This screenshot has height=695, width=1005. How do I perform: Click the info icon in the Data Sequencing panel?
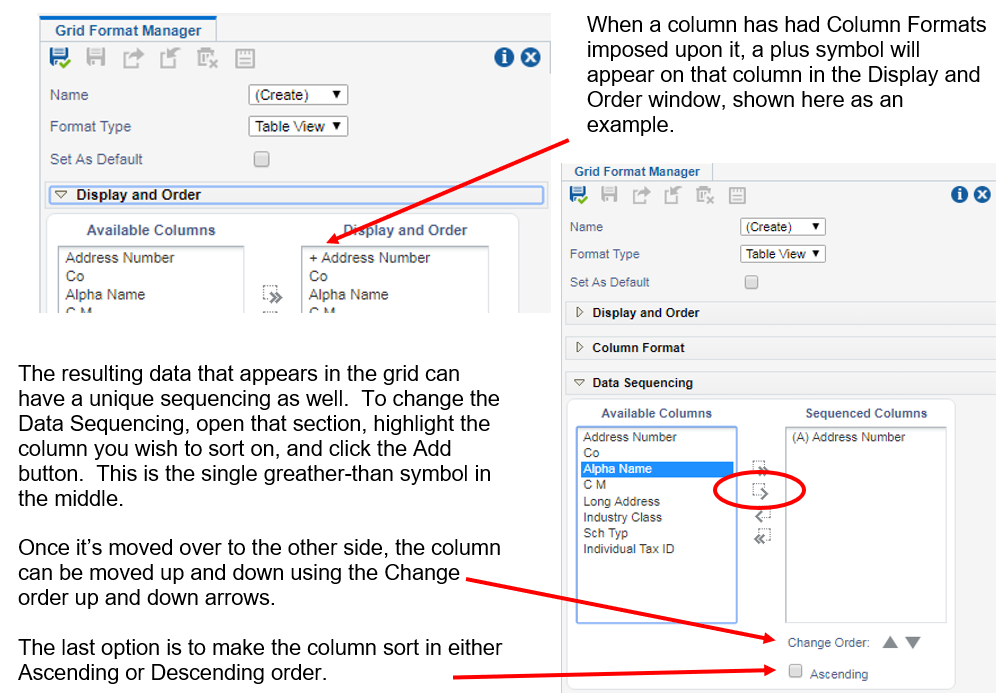(959, 195)
